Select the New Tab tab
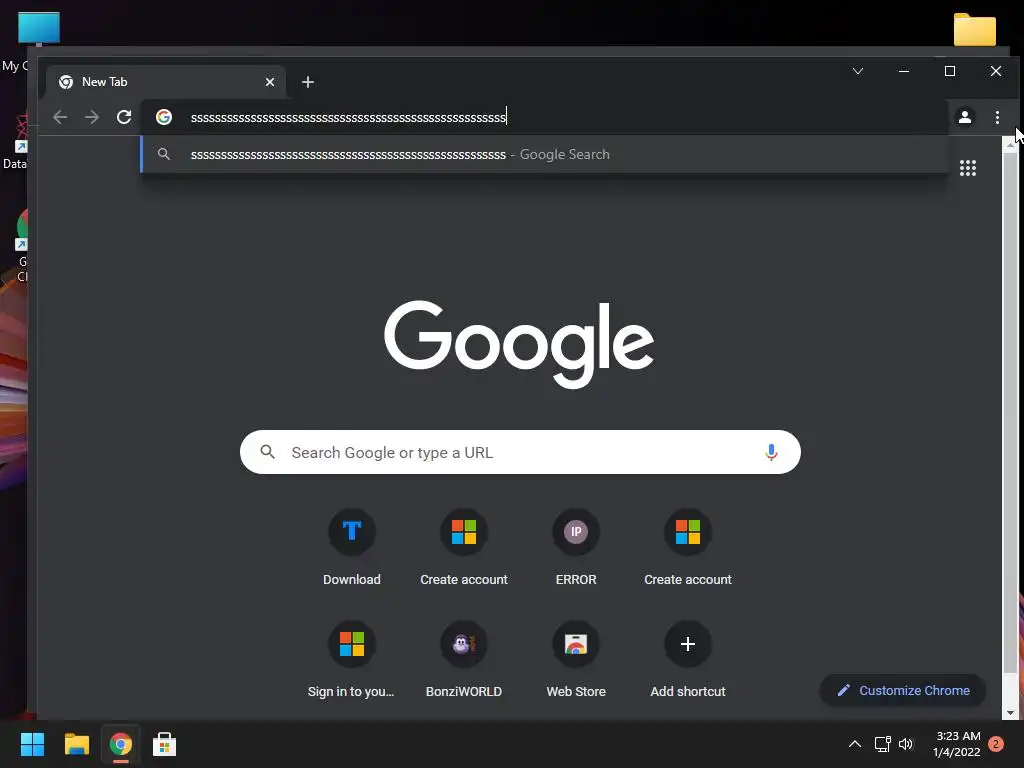Viewport: 1024px width, 768px height. tap(166, 82)
